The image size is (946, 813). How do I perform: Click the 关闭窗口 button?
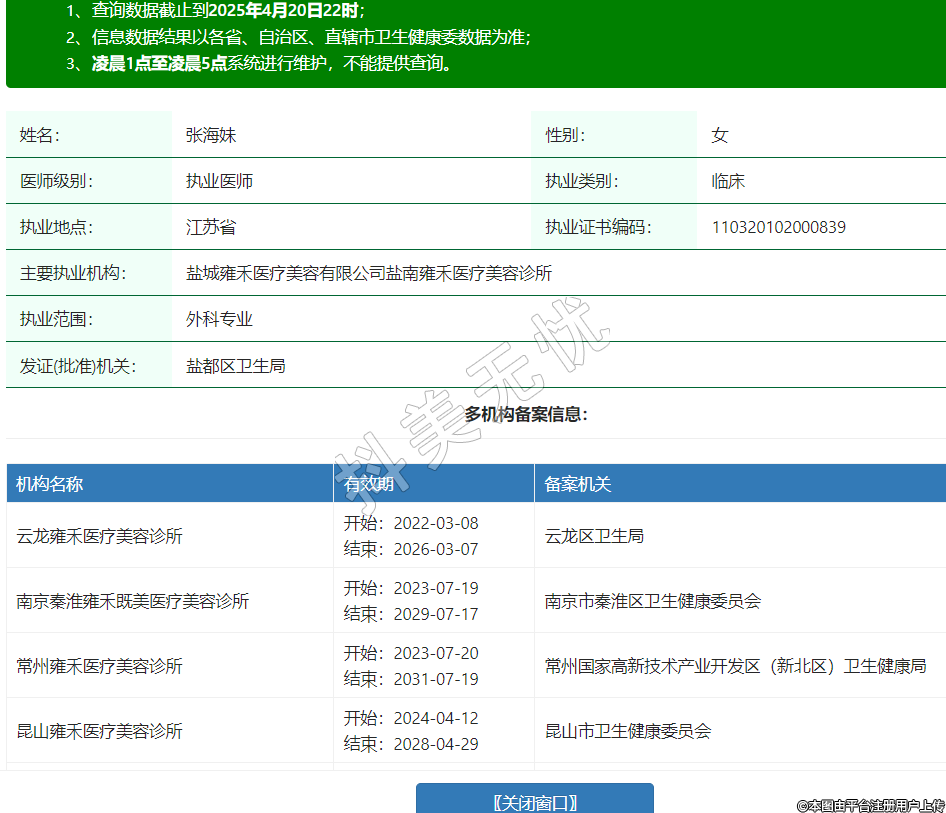tap(534, 802)
